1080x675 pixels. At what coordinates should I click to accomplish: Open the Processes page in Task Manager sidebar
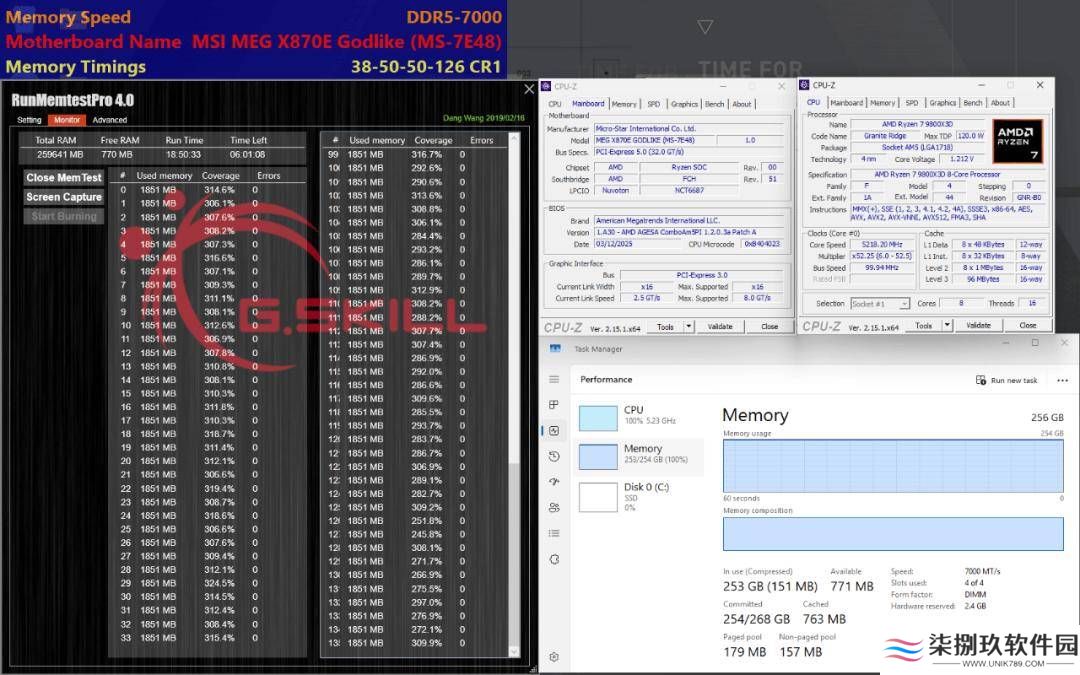554,405
